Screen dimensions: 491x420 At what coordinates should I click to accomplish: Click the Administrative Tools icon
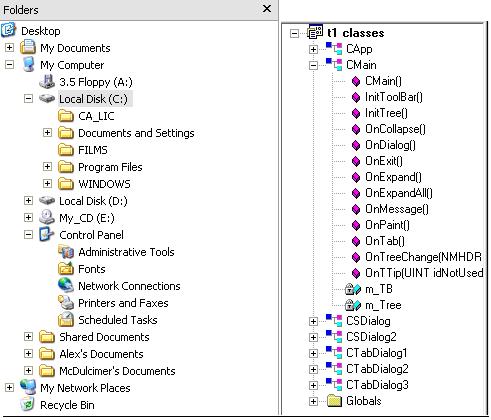66,251
